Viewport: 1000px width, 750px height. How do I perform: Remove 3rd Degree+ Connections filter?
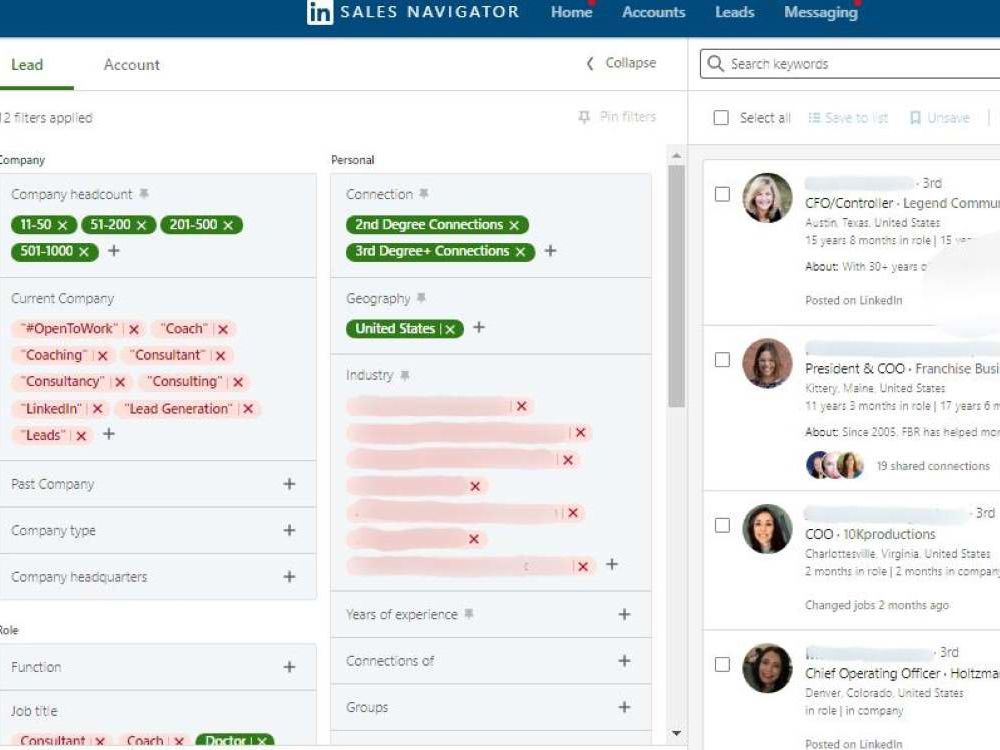[520, 252]
